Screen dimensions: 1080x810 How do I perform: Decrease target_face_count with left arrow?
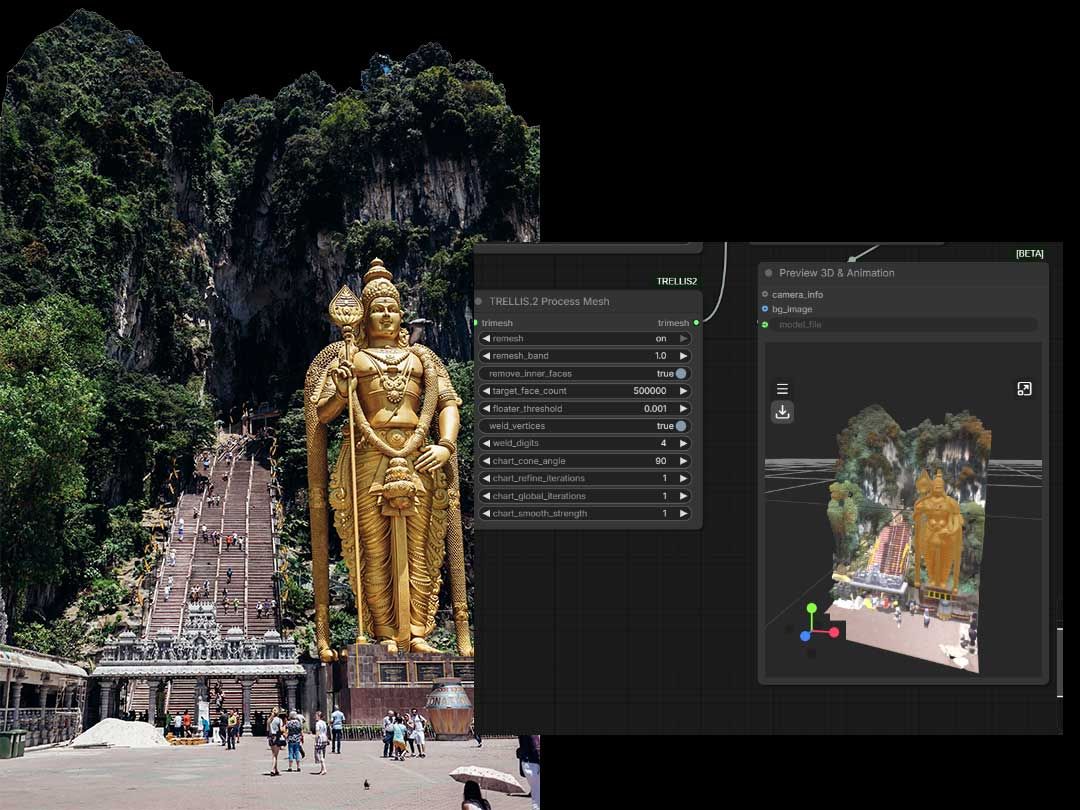click(x=486, y=391)
